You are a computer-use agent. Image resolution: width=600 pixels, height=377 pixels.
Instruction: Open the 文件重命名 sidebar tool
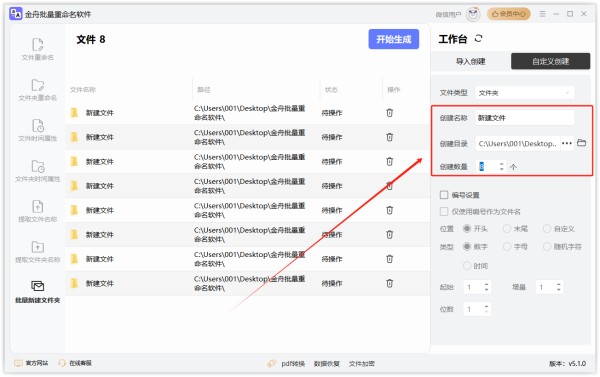pyautogui.click(x=38, y=49)
